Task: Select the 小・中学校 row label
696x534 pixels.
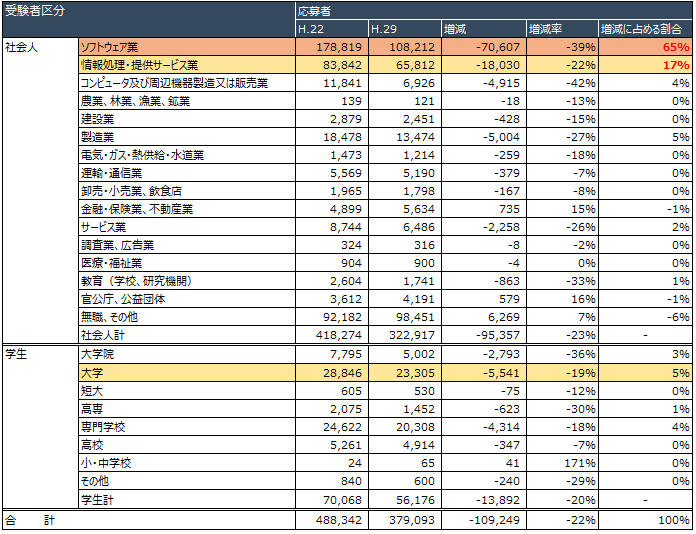Action: point(106,463)
